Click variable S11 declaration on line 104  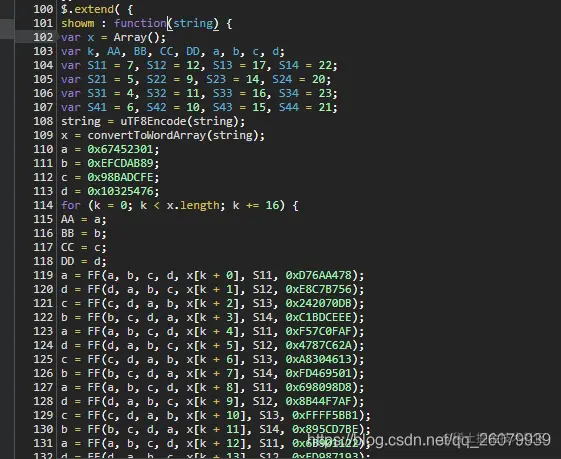tap(97, 65)
